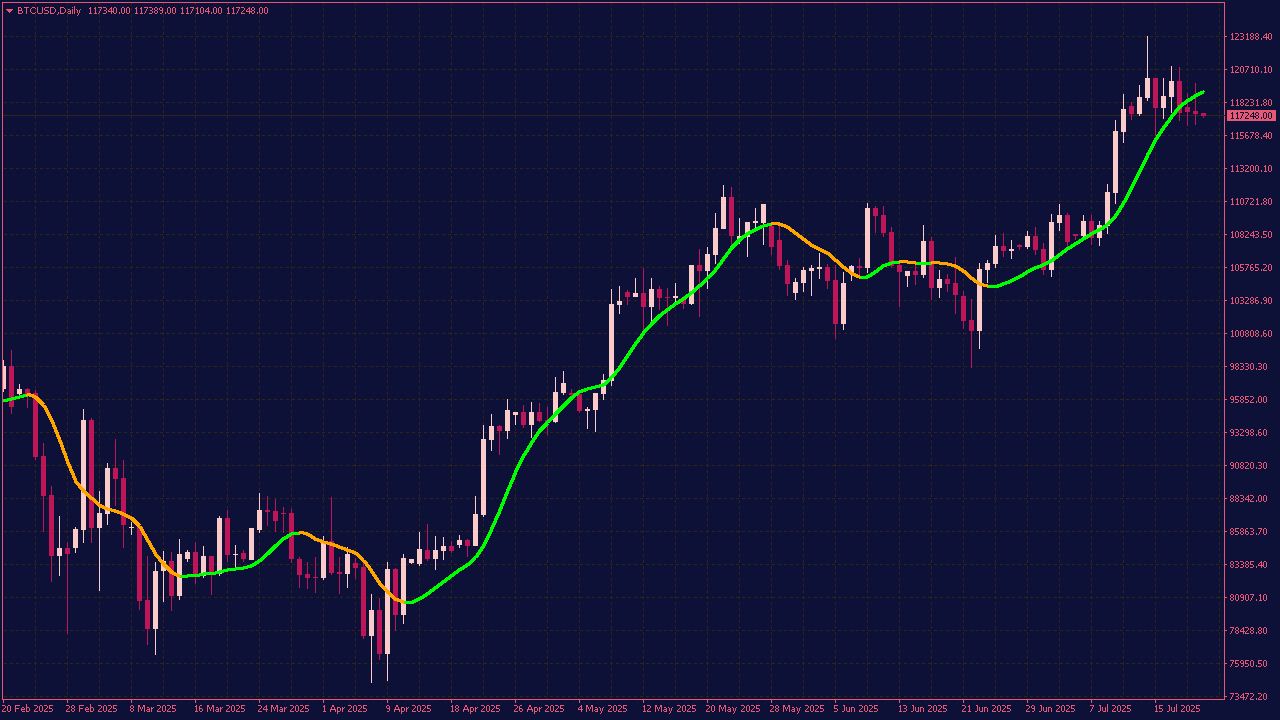The height and width of the screenshot is (720, 1280).
Task: Select the 4 May 2025 date label
Action: pyautogui.click(x=603, y=709)
